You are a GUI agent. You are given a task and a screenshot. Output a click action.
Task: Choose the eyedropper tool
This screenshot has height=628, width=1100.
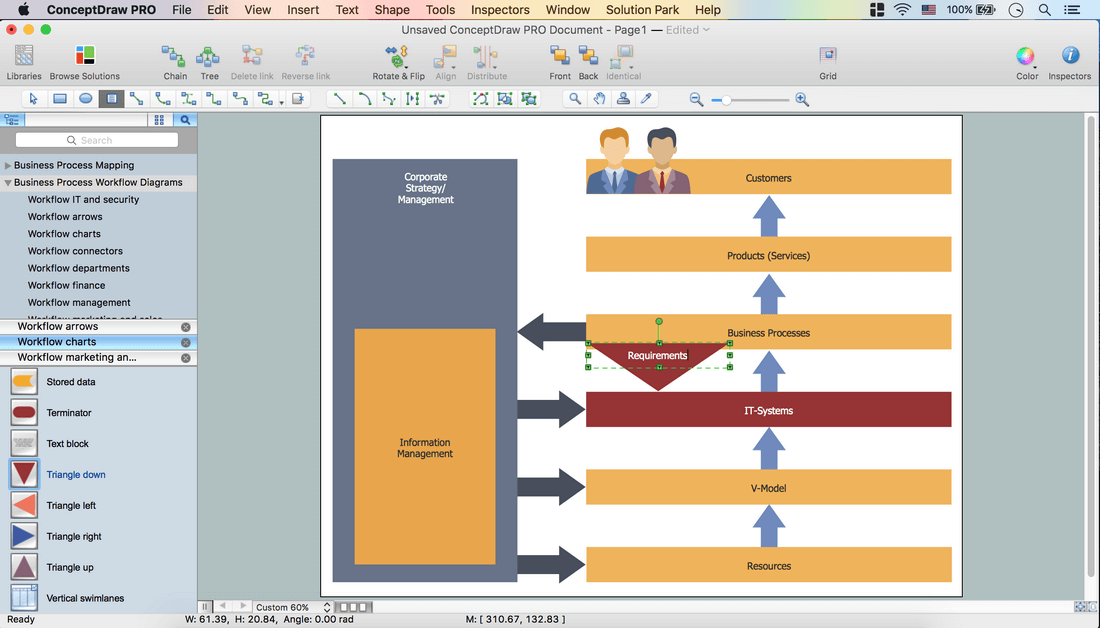coord(646,99)
